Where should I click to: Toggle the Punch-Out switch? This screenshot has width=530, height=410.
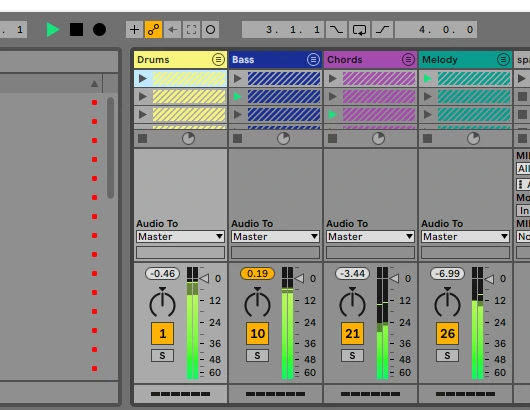[x=383, y=30]
